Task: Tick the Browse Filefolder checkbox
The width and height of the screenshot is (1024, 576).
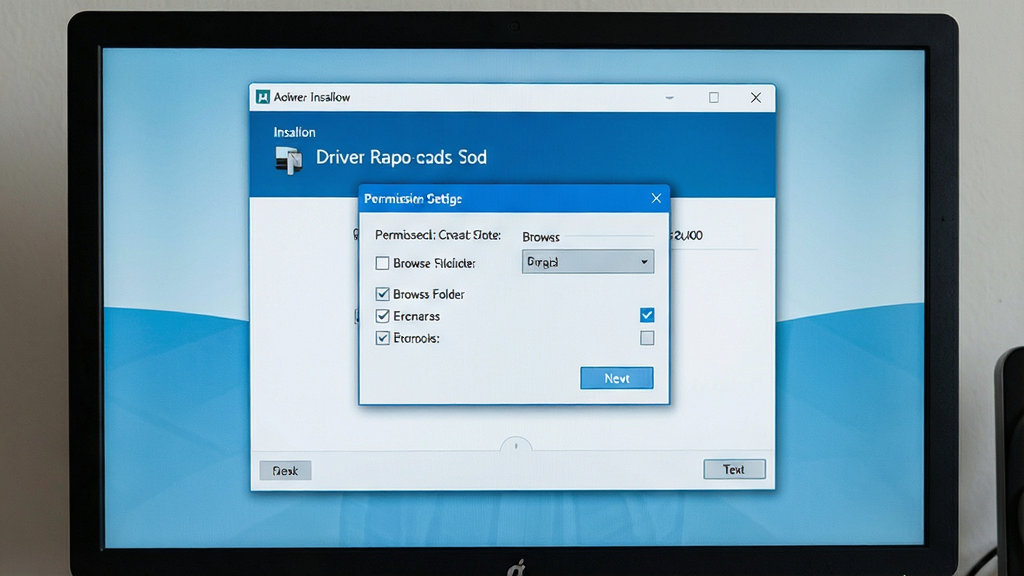Action: click(382, 263)
